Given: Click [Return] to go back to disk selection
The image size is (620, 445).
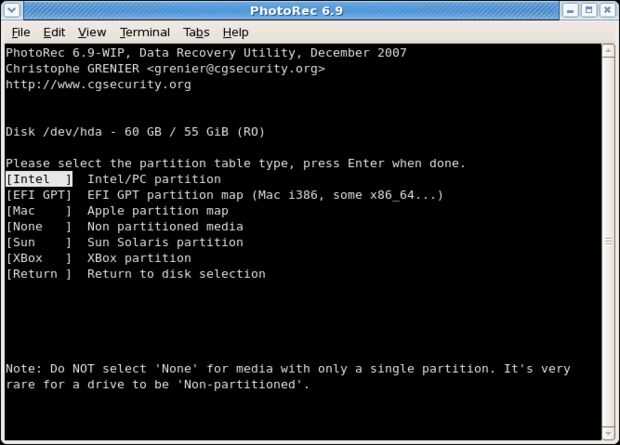Looking at the screenshot, I should (39, 274).
